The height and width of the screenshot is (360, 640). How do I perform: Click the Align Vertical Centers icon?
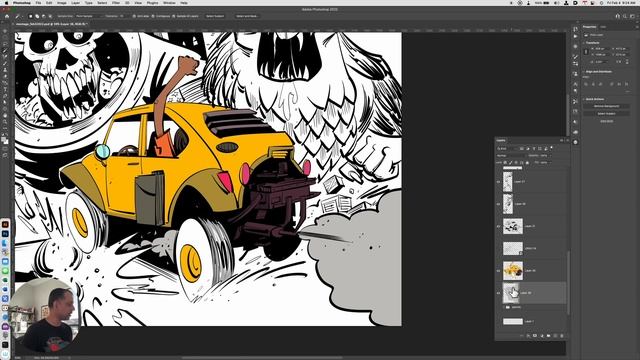(619, 84)
